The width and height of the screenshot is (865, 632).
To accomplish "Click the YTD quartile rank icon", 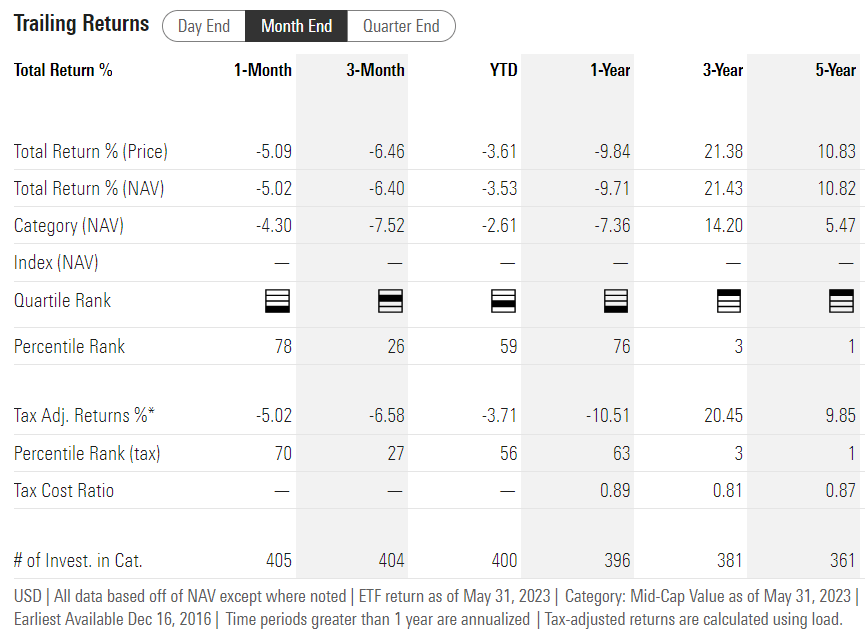I will click(x=503, y=301).
